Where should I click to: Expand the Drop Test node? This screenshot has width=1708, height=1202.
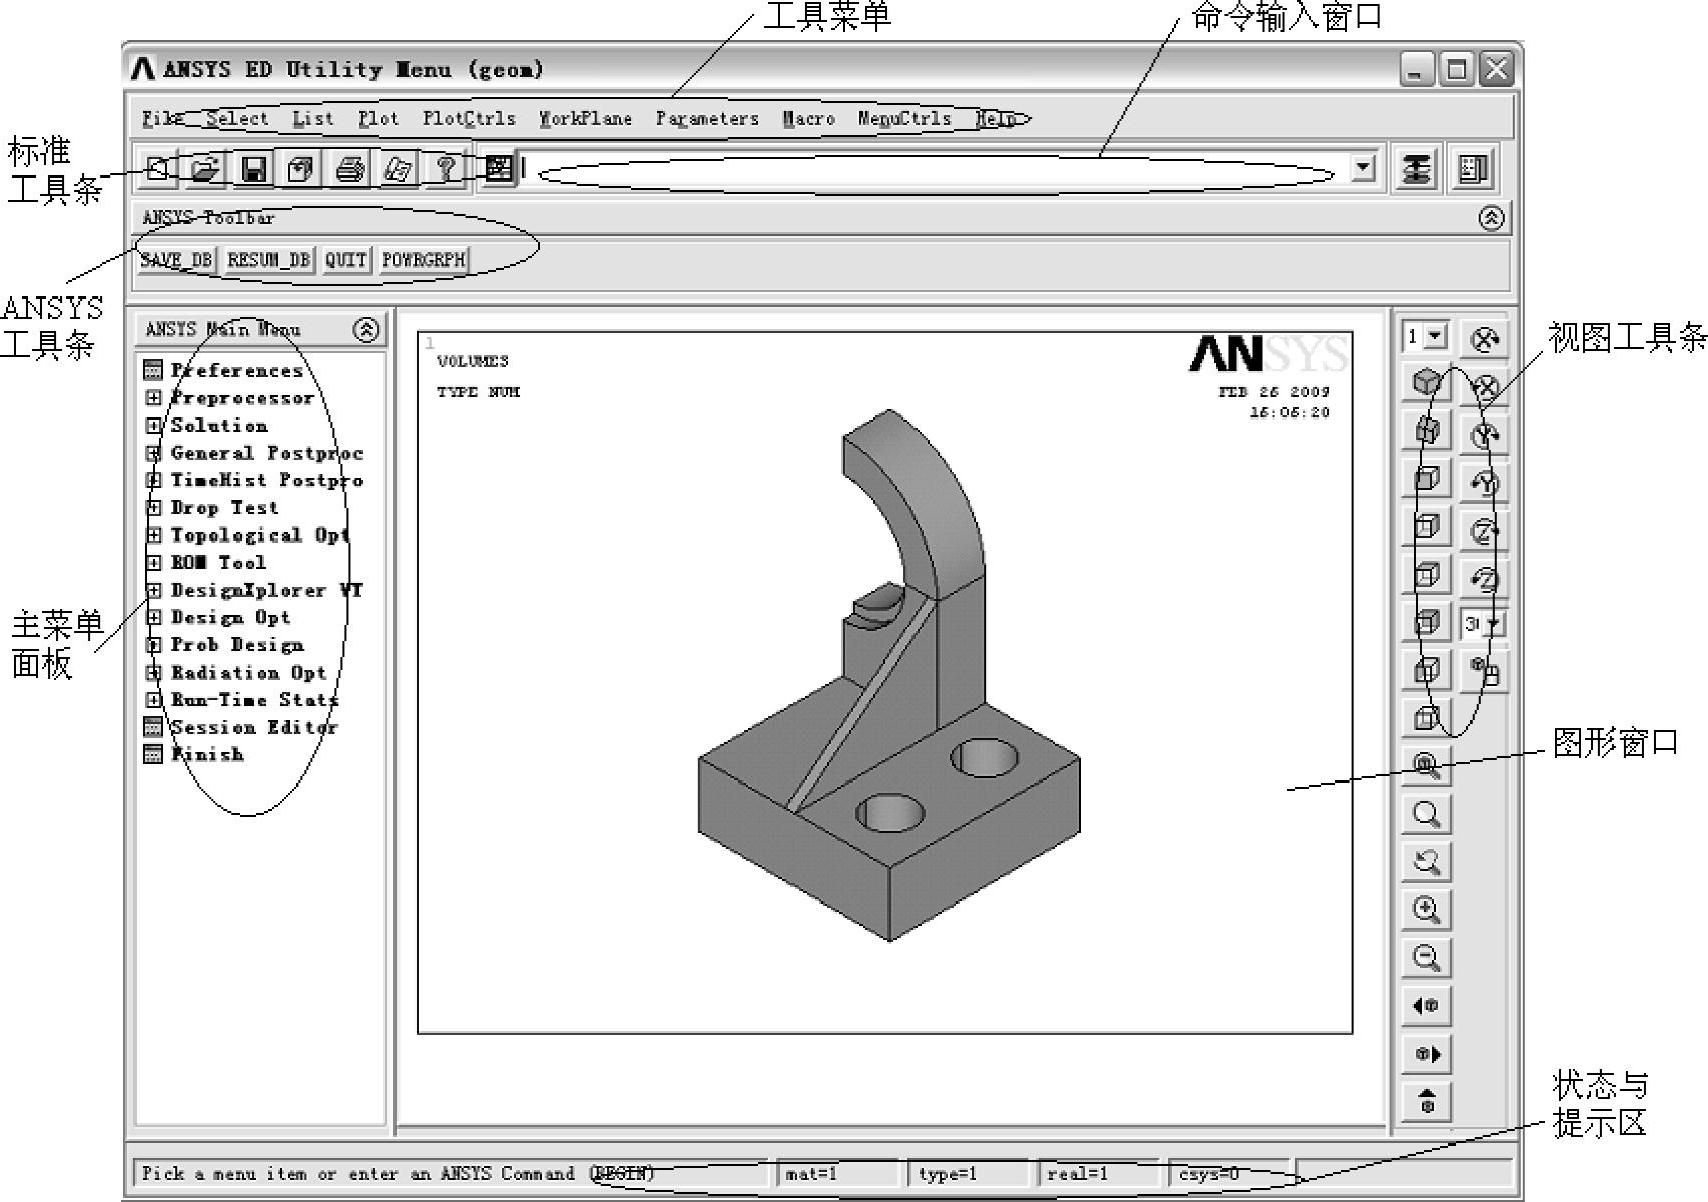153,508
